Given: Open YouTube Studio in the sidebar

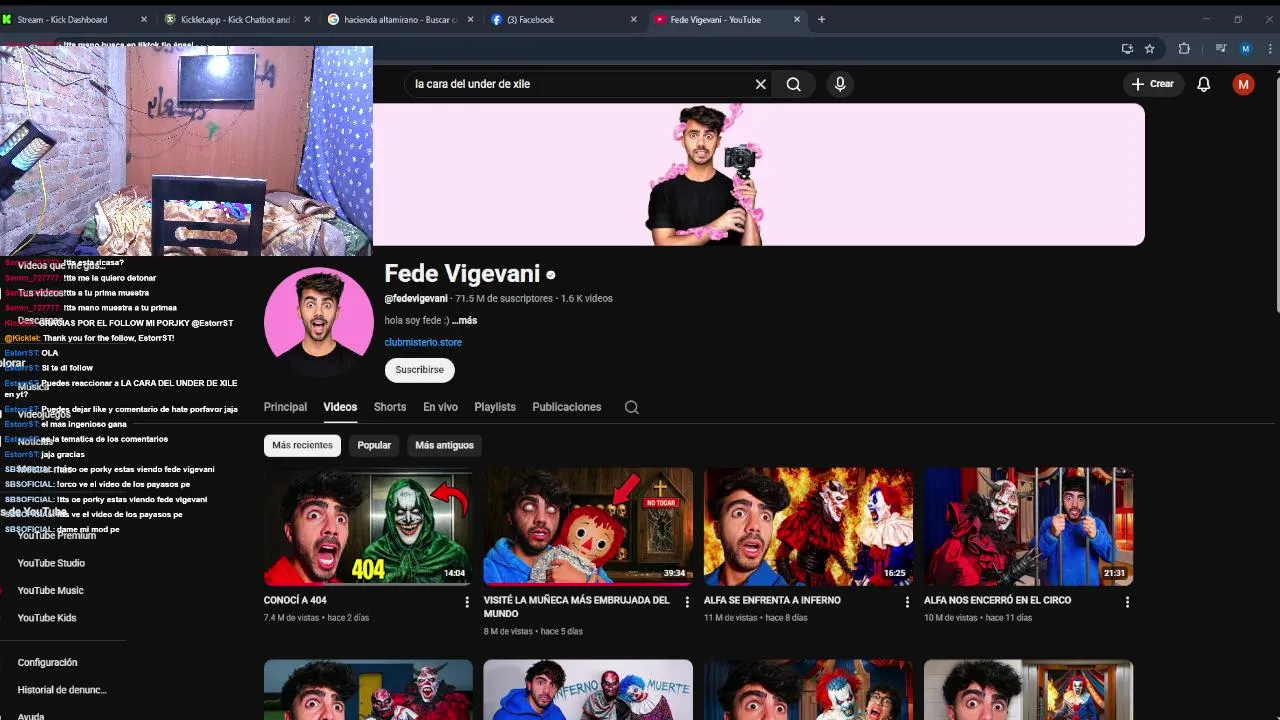Looking at the screenshot, I should tap(51, 563).
